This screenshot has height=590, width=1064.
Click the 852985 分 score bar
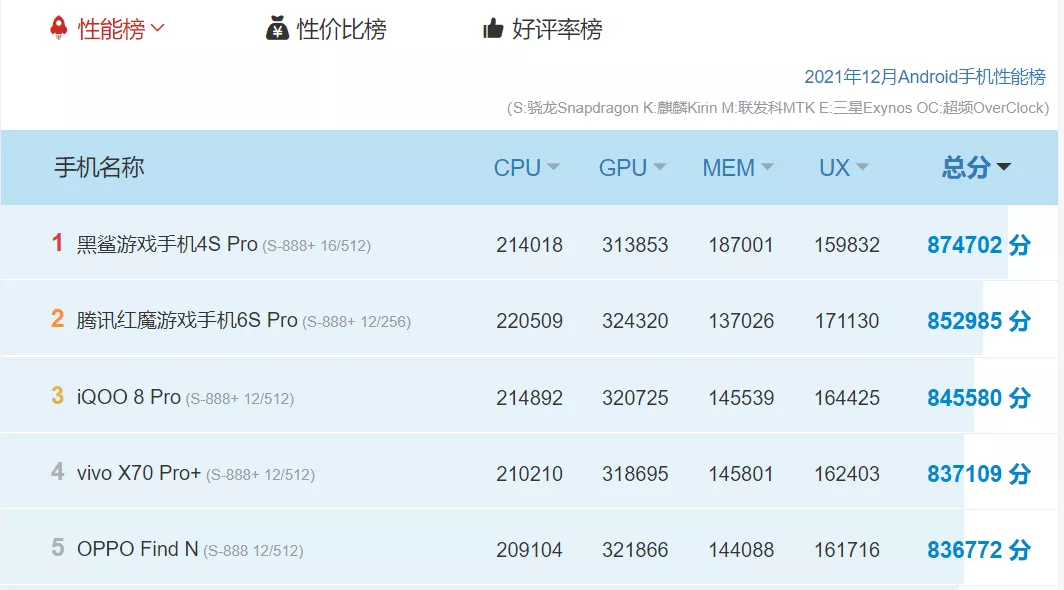[x=978, y=321]
